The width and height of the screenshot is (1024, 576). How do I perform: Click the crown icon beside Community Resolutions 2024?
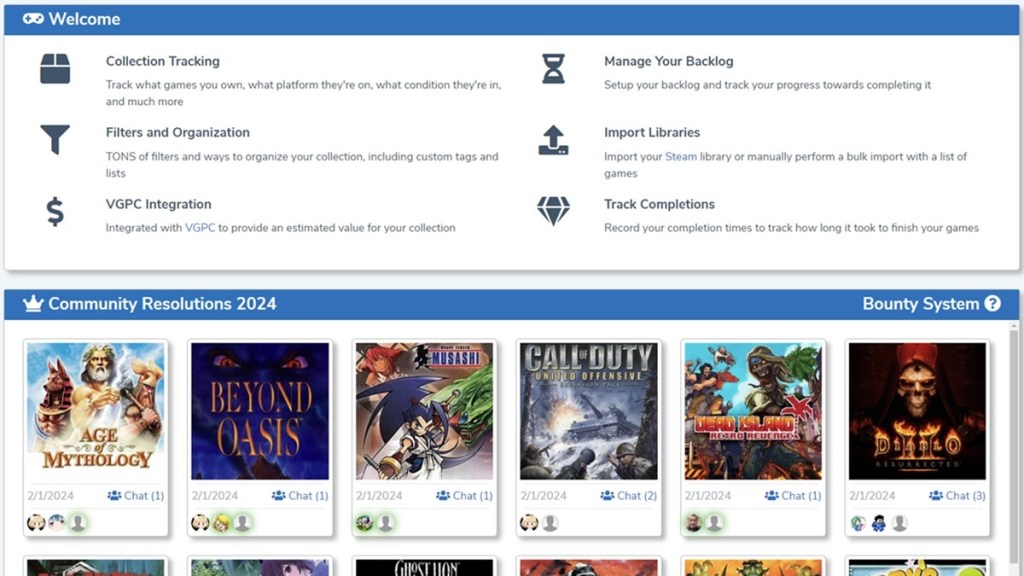31,303
